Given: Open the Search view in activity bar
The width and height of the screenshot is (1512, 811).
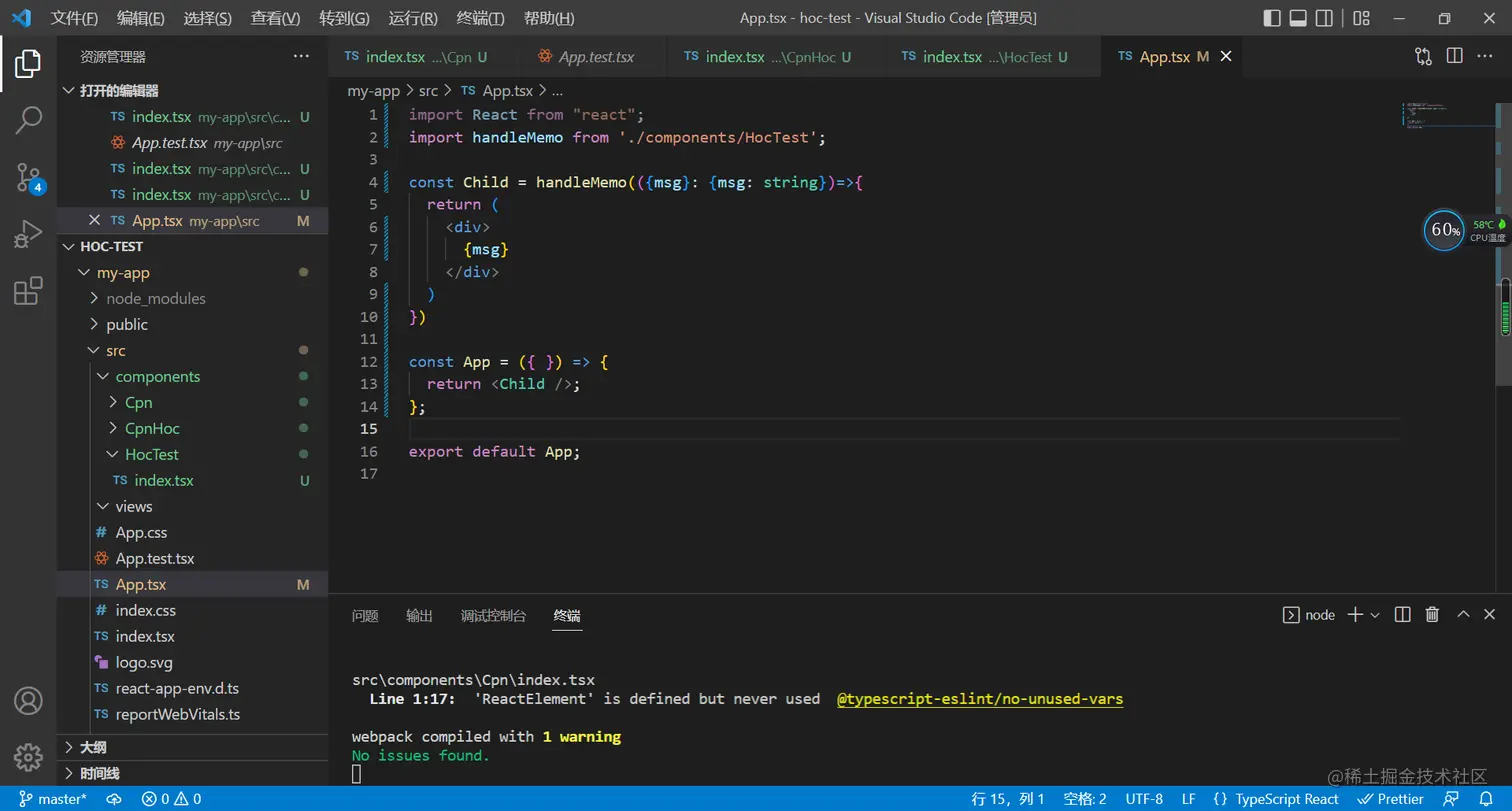Looking at the screenshot, I should (x=28, y=120).
